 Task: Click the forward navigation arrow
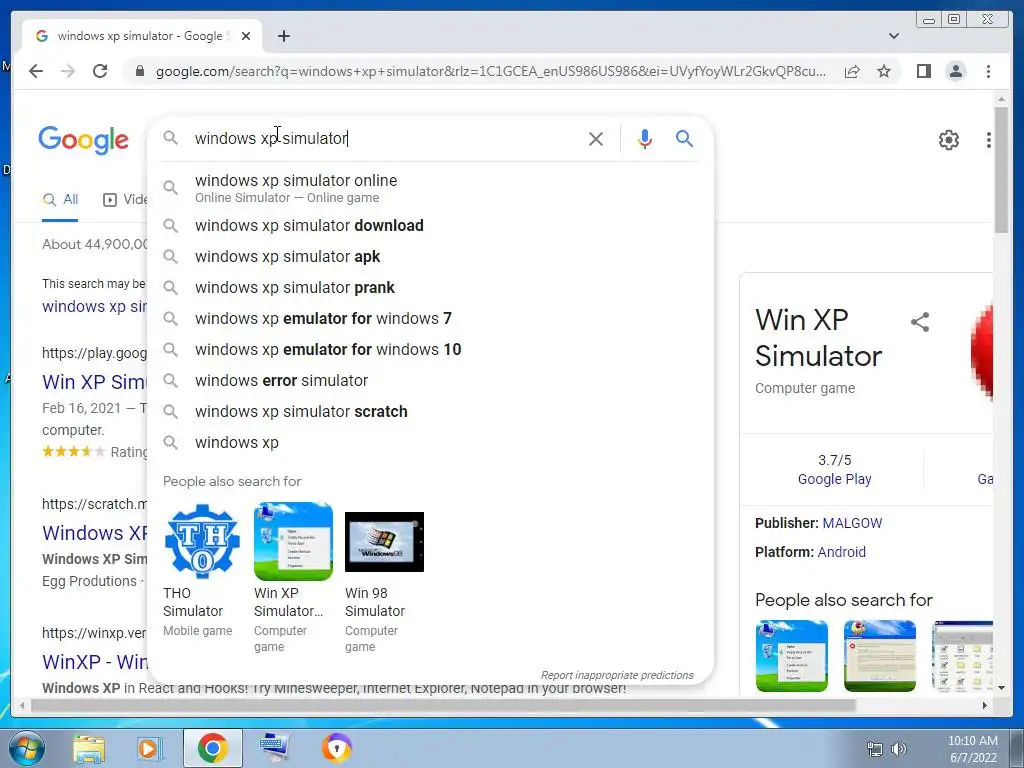(68, 71)
